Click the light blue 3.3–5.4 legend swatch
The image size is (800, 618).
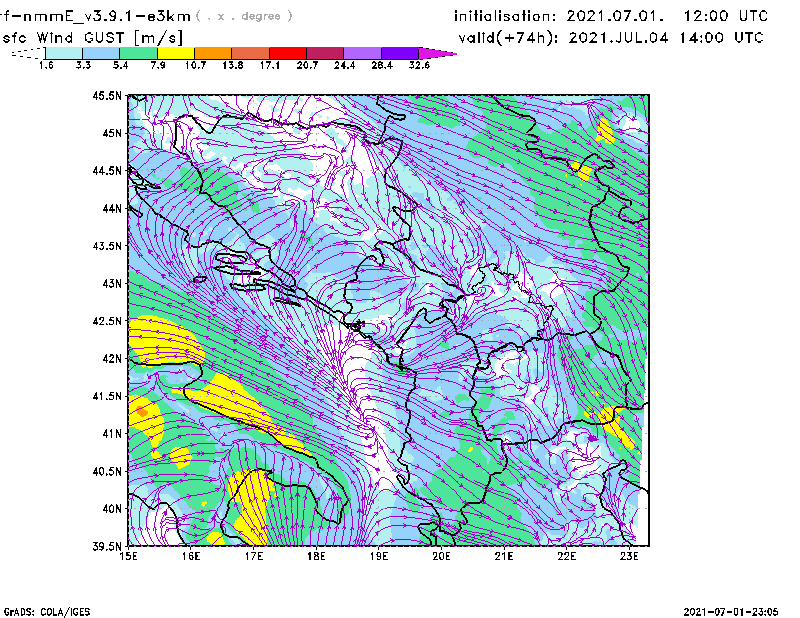[x=101, y=53]
